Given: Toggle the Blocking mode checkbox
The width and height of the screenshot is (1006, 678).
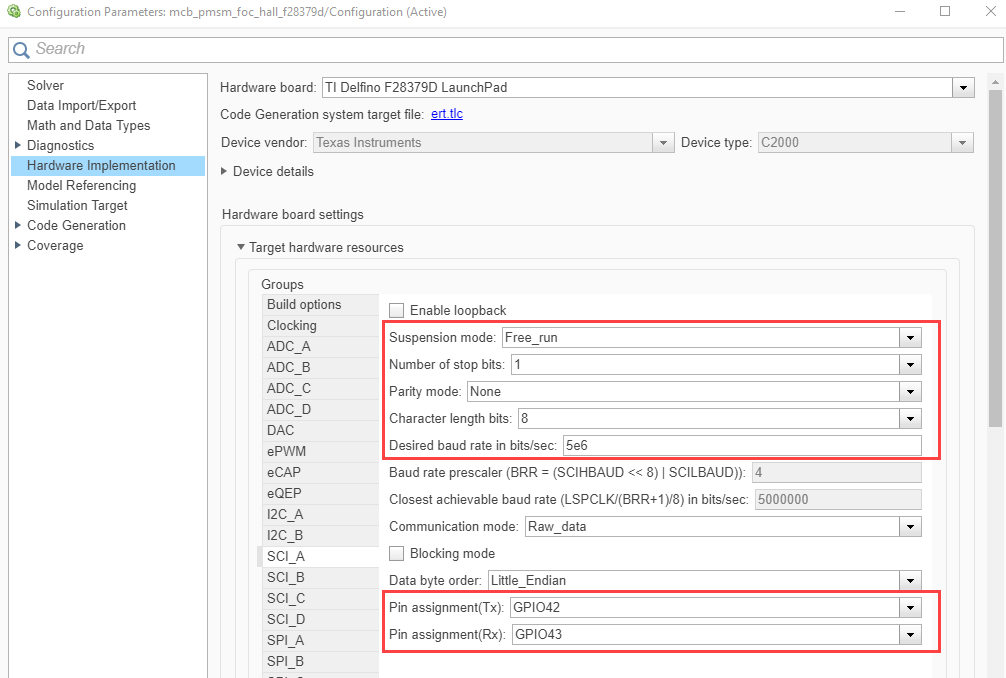Looking at the screenshot, I should [397, 553].
